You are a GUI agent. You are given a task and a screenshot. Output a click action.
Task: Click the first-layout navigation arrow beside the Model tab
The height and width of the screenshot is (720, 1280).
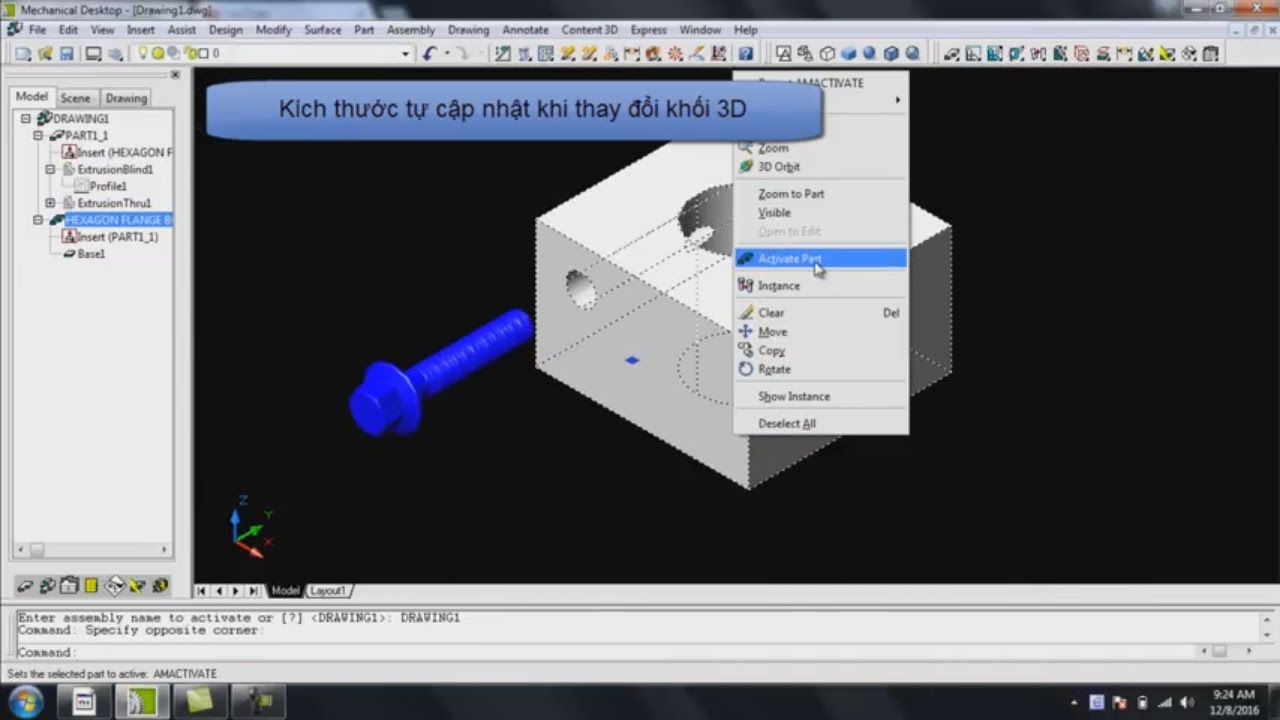click(202, 591)
